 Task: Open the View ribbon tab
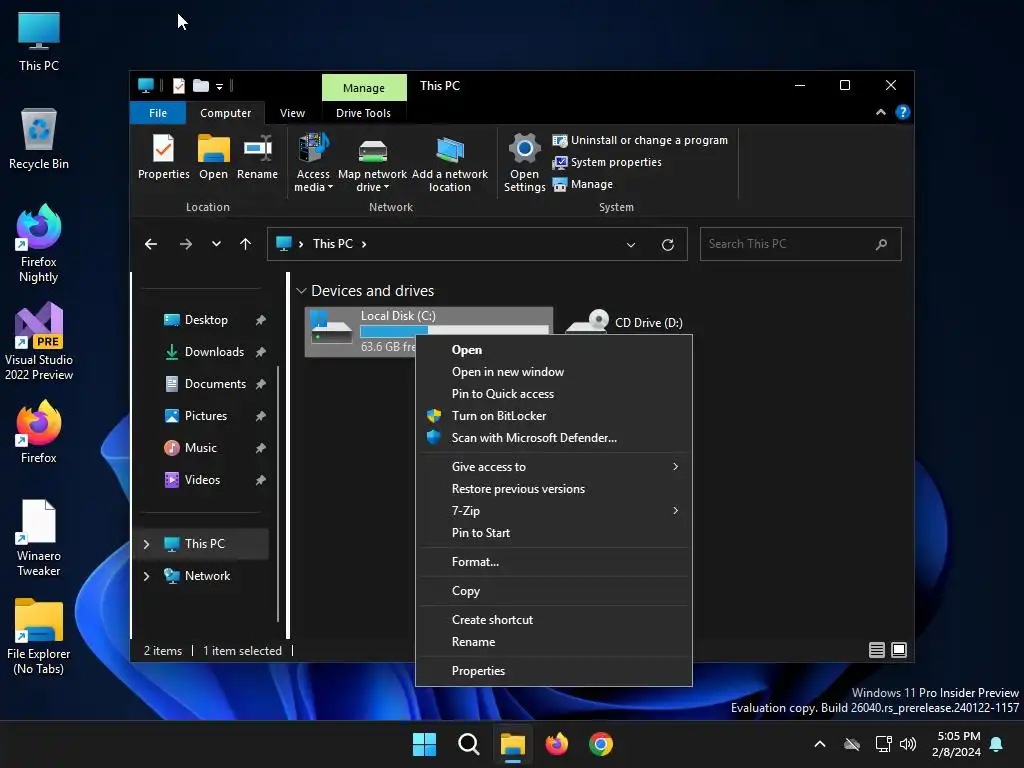[x=292, y=113]
